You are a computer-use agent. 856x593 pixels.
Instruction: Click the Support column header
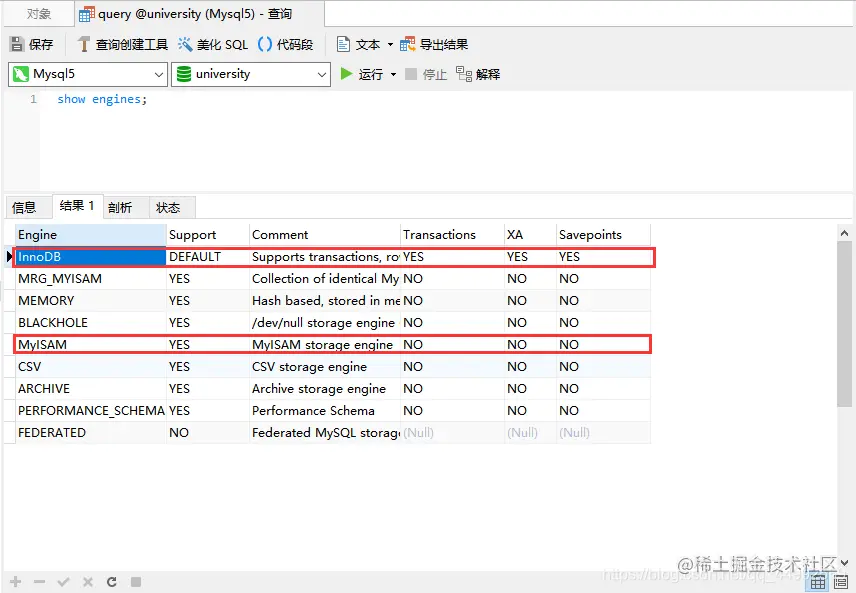[x=207, y=235]
